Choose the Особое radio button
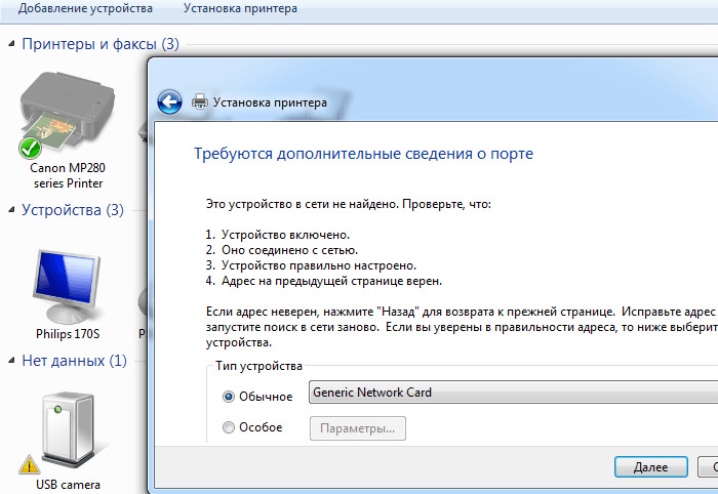 pos(228,428)
